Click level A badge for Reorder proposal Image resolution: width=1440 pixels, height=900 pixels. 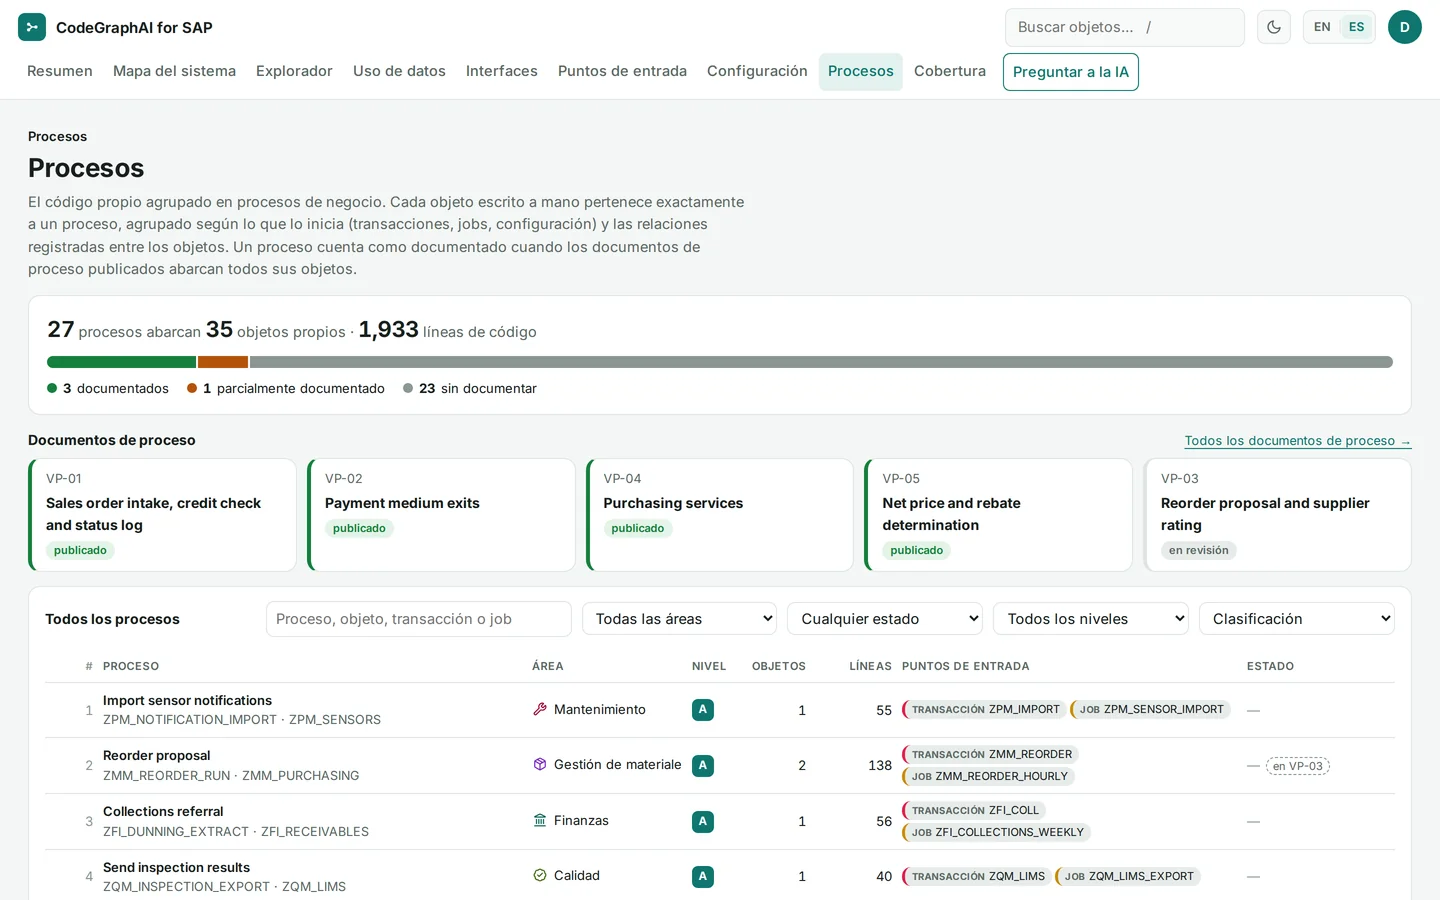pos(703,765)
